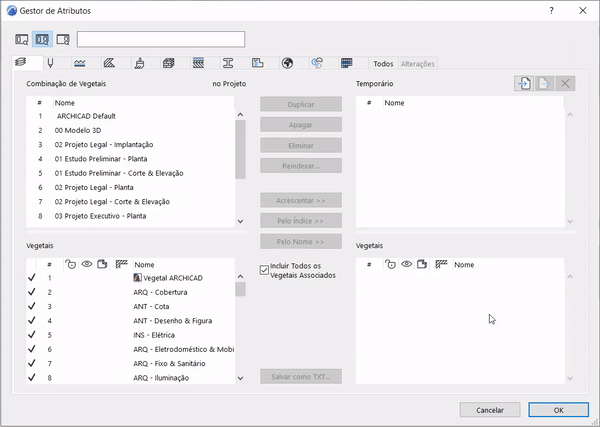Open the Fills attribute tab

tap(109, 63)
